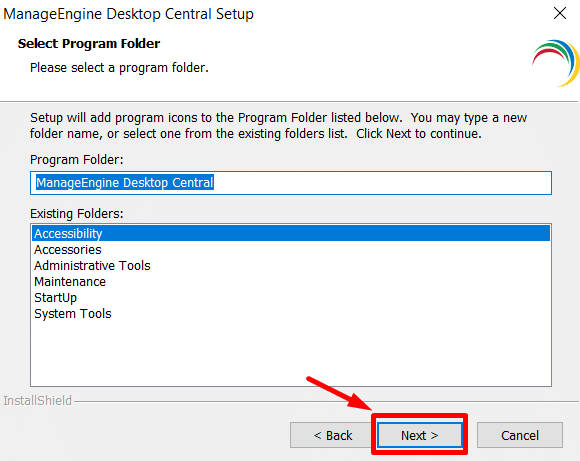Viewport: 580px width, 461px height.
Task: Pick the Maintenance folder entry
Action: pyautogui.click(x=291, y=282)
